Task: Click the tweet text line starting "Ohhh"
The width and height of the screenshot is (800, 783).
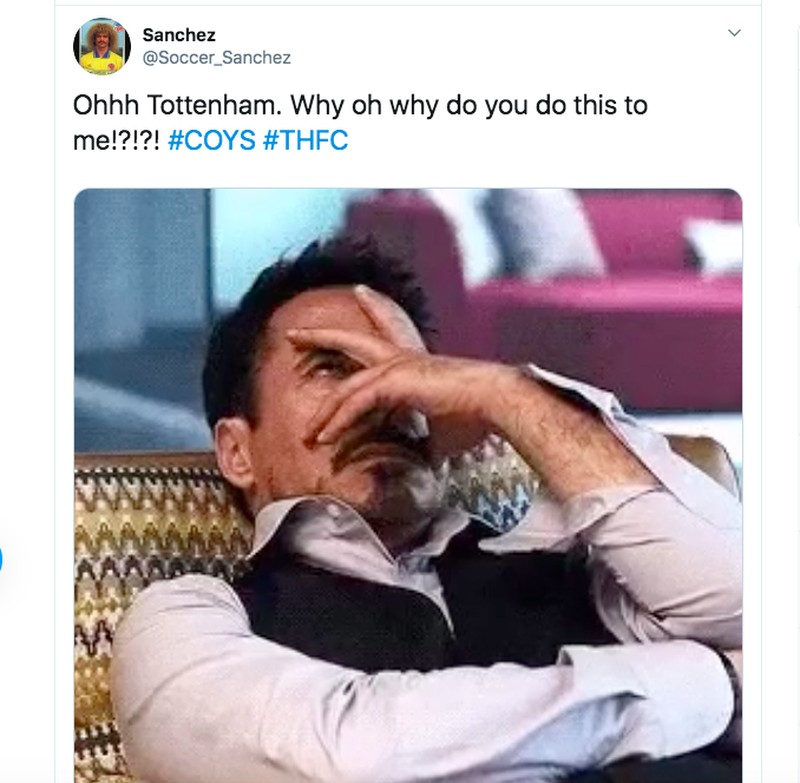Action: (x=360, y=105)
